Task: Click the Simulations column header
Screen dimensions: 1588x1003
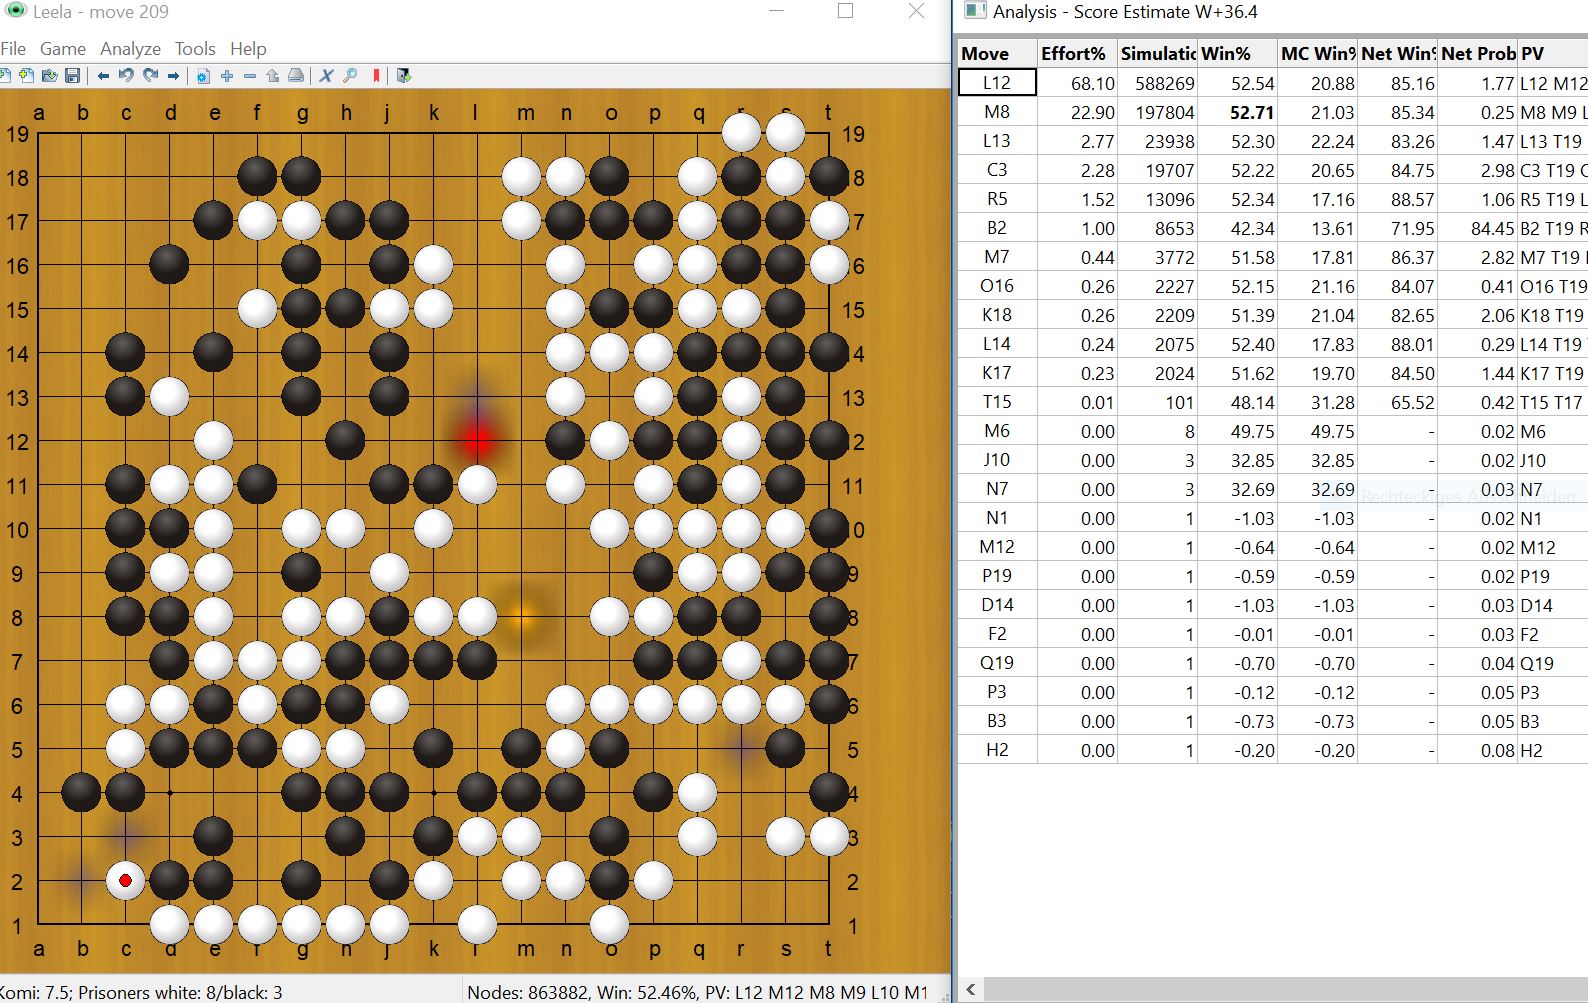Action: pyautogui.click(x=1157, y=53)
